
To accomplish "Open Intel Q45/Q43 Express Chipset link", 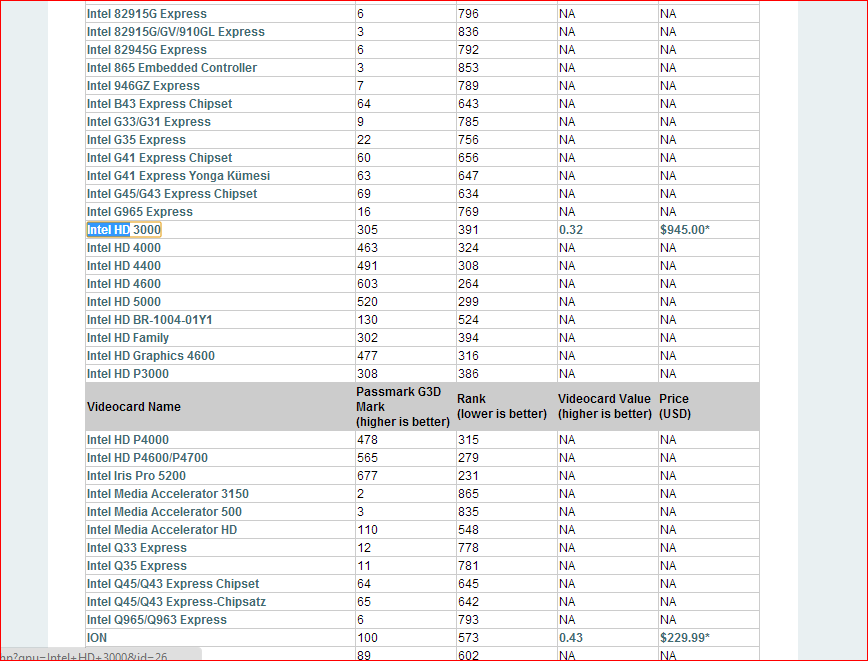I will coord(173,583).
